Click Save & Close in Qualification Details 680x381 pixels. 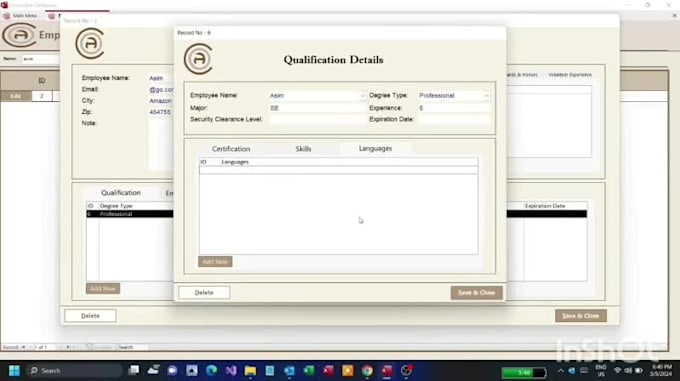[477, 293]
